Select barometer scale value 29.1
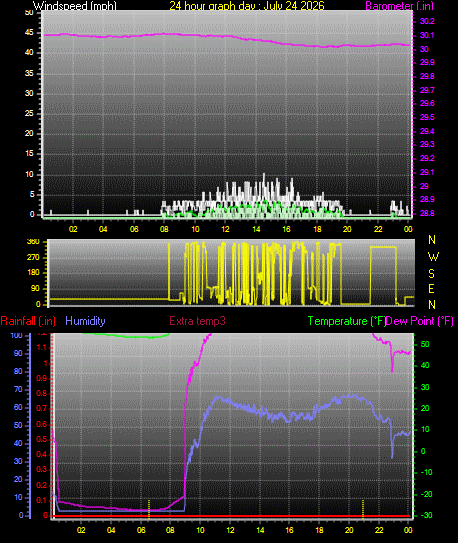Viewport: 458px width, 543px height. [x=427, y=172]
